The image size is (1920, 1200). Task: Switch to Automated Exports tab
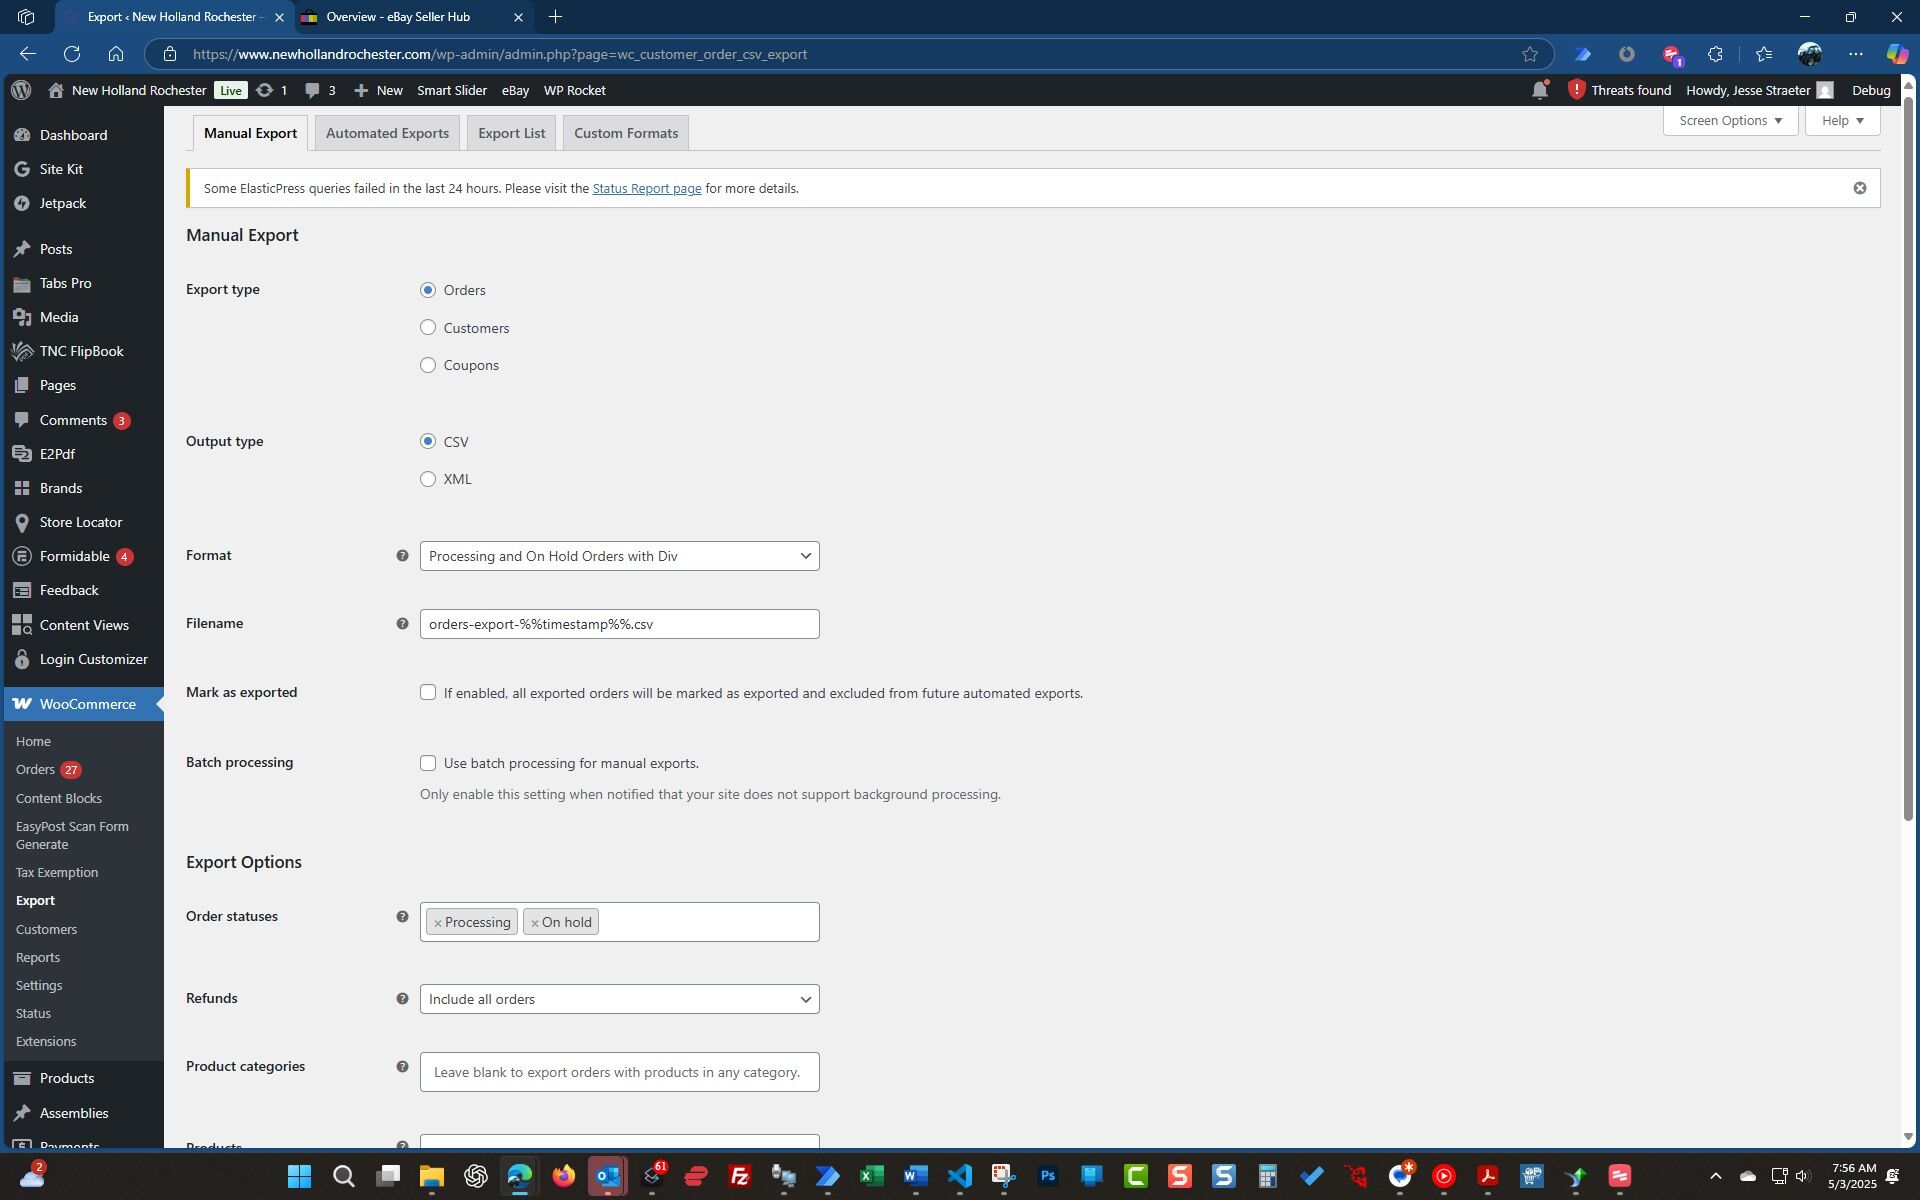tap(387, 133)
